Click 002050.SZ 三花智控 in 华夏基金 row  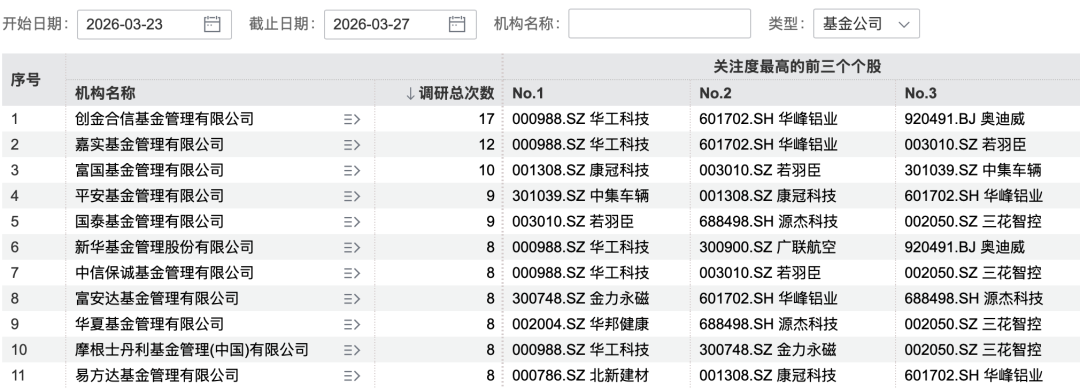973,324
